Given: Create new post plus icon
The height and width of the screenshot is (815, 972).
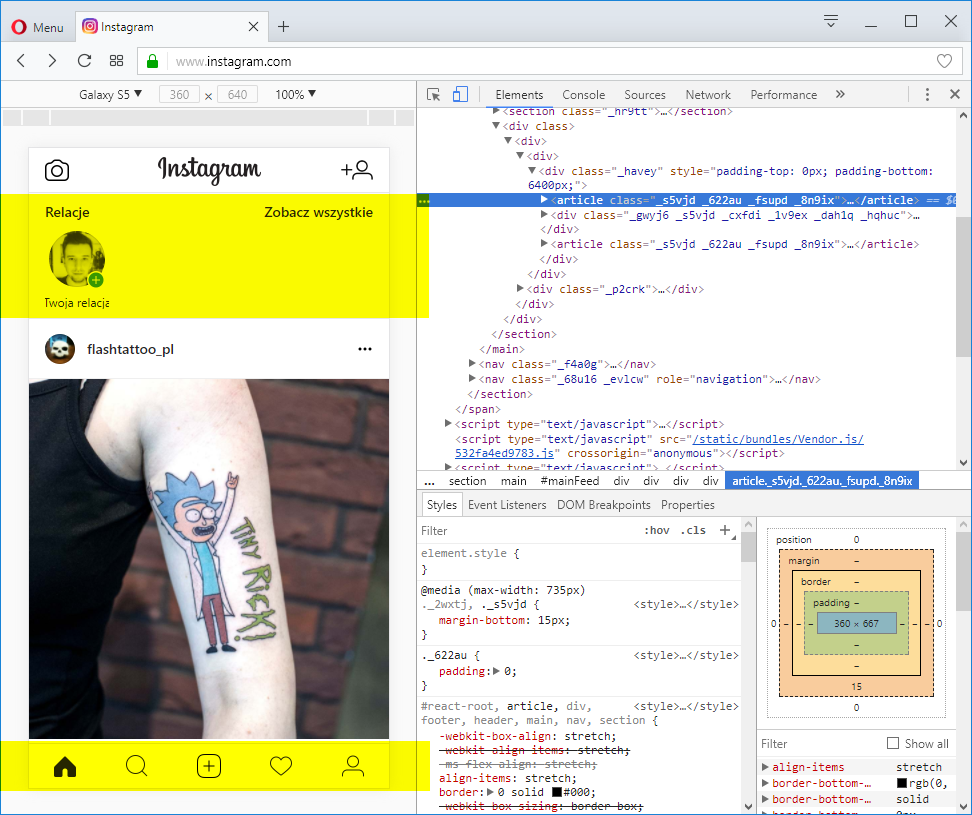Looking at the screenshot, I should click(x=209, y=767).
